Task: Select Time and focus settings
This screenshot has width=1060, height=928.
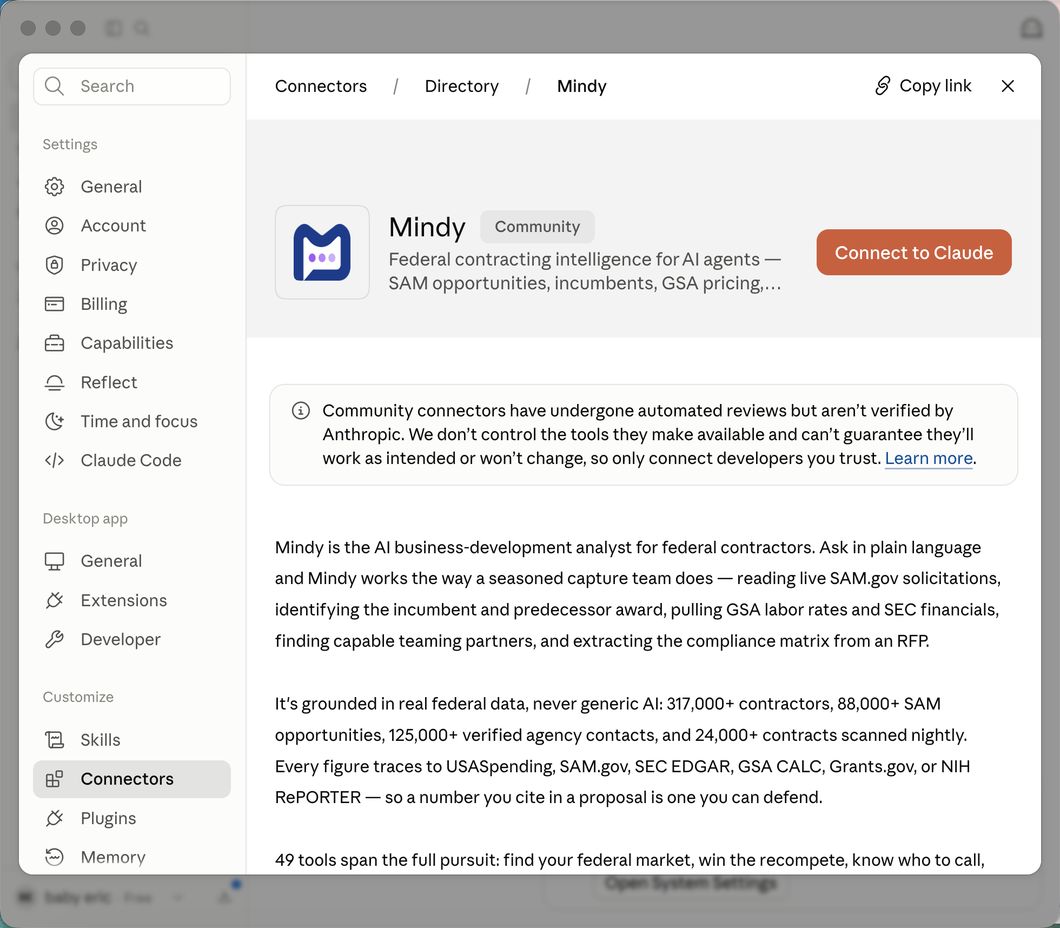Action: [132, 421]
